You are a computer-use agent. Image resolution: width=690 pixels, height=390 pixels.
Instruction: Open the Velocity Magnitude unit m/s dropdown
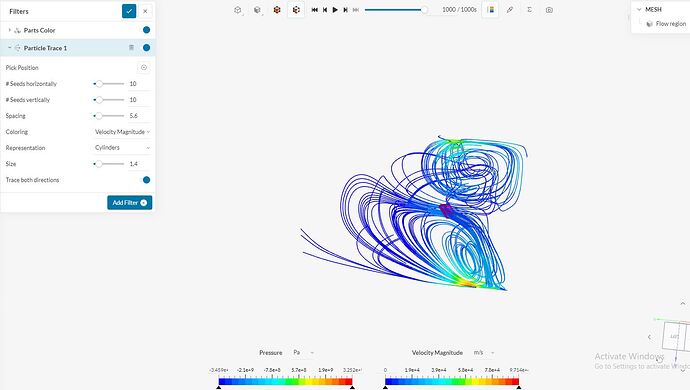(x=484, y=353)
